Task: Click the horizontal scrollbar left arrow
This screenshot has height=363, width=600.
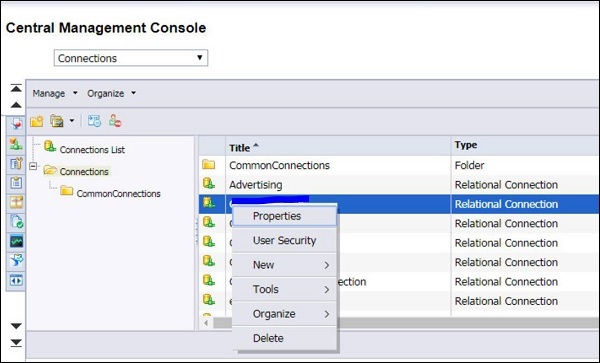Action: point(206,323)
